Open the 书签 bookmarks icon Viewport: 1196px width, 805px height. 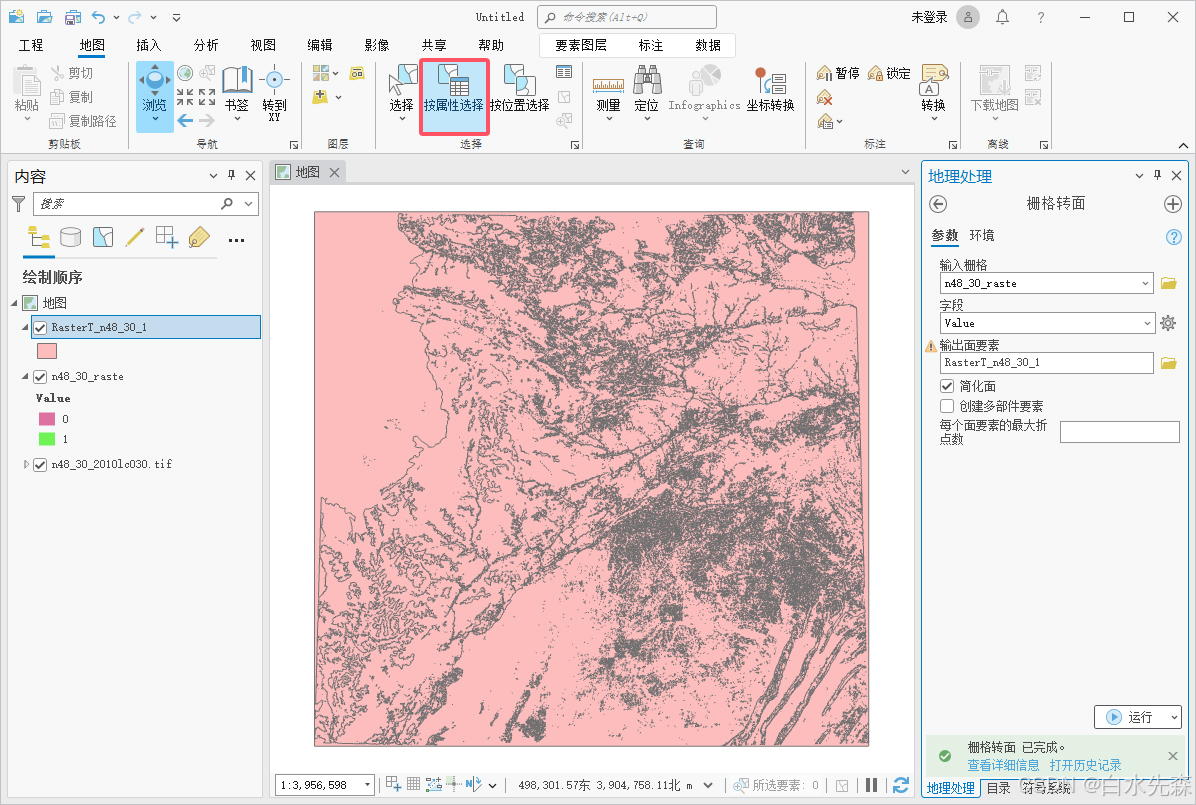click(x=237, y=82)
